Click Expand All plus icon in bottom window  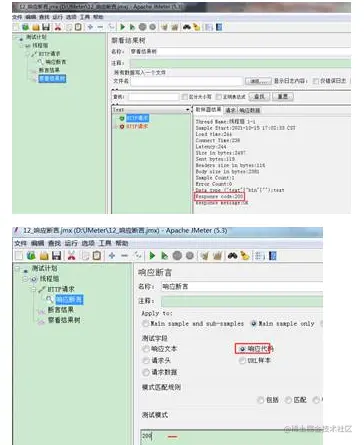coord(112,256)
